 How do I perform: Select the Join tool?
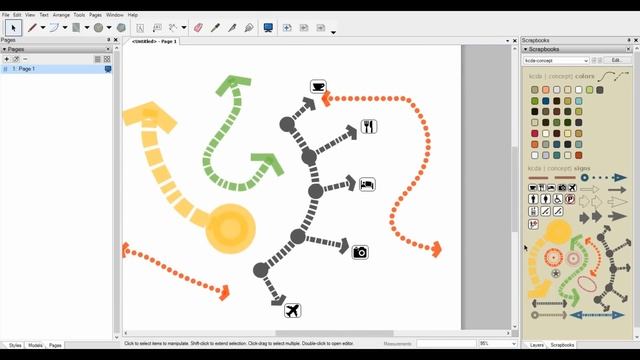249,28
